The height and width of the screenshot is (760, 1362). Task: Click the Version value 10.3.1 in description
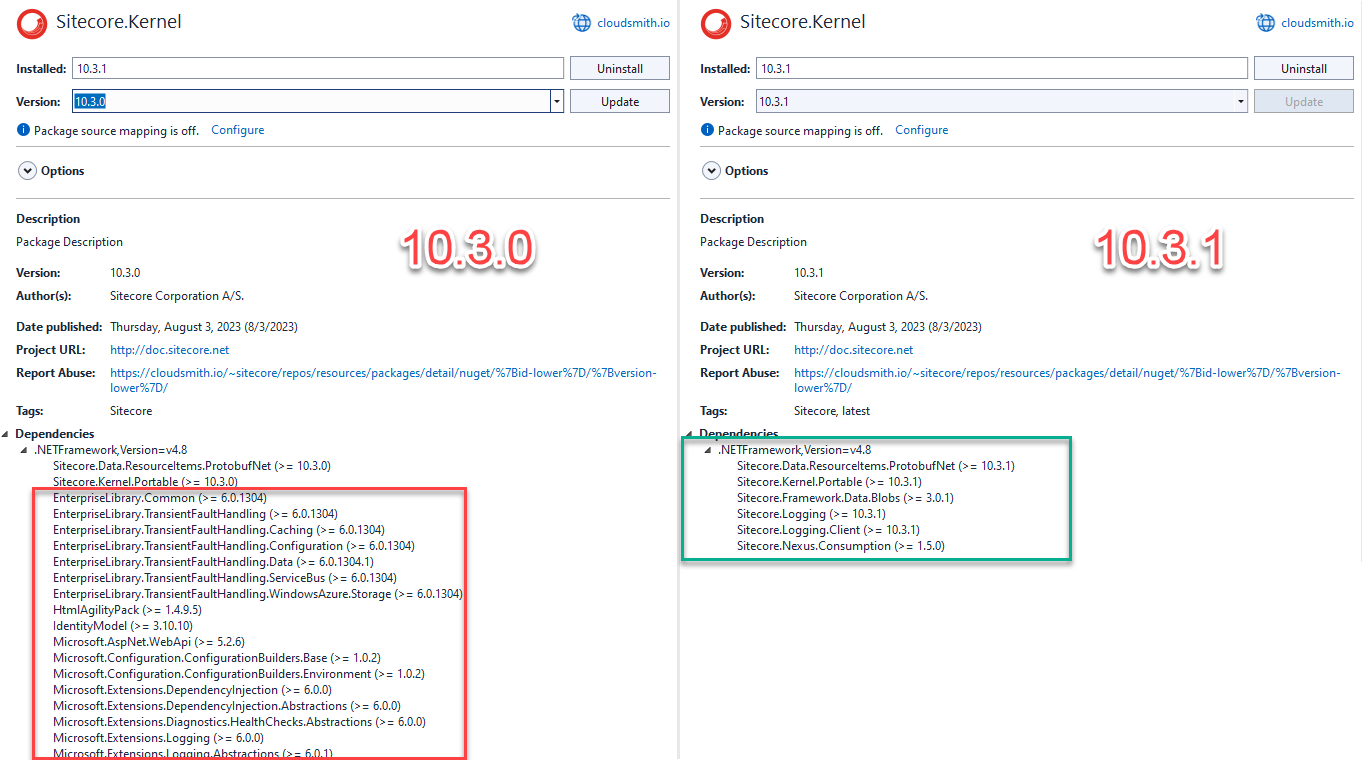coord(809,273)
